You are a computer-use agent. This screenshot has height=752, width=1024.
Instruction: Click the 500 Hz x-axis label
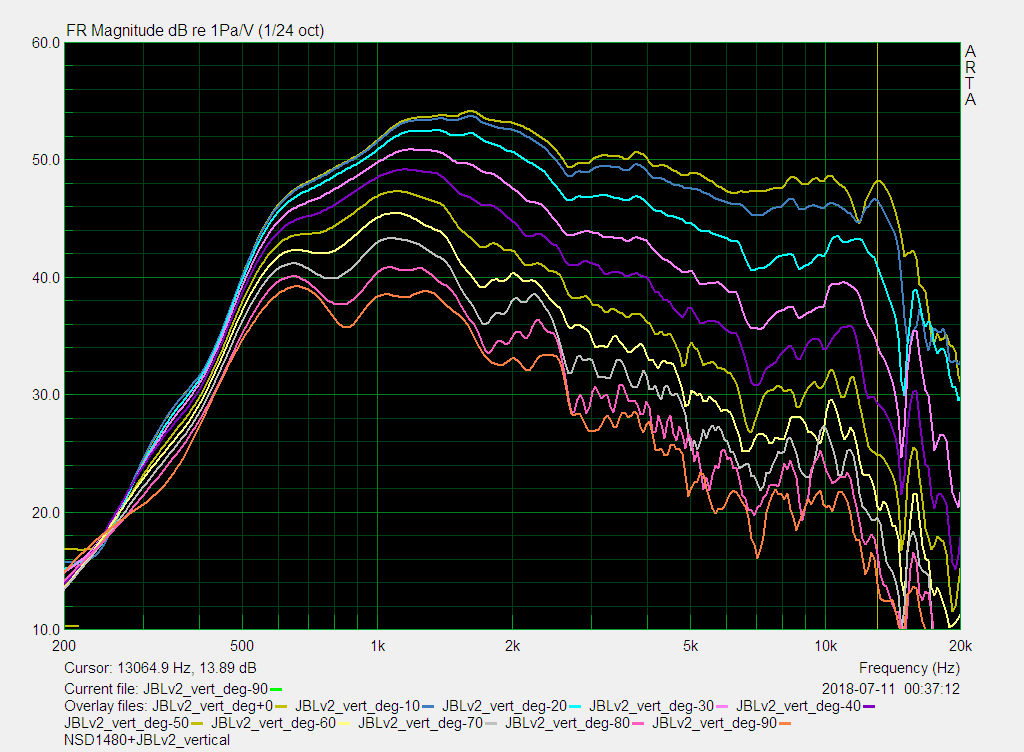[x=242, y=646]
